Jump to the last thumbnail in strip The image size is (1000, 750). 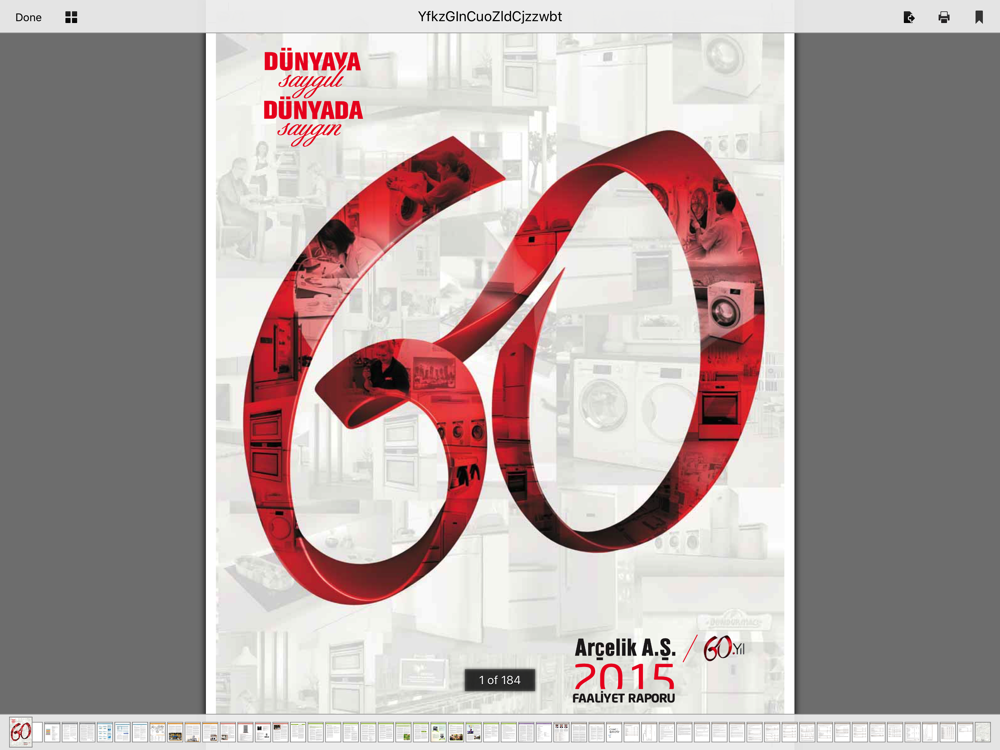[983, 732]
